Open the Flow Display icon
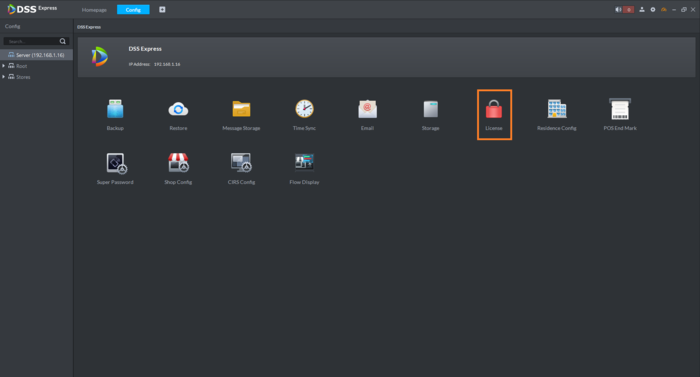Viewport: 700px width, 377px height. [304, 162]
